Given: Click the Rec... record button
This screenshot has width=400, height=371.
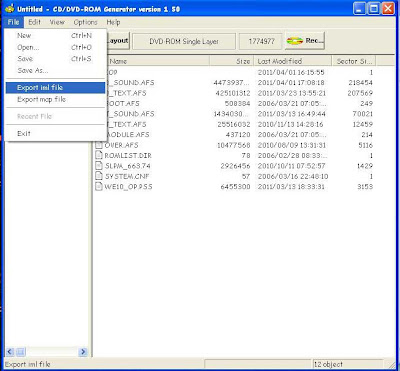Looking at the screenshot, I should point(304,41).
